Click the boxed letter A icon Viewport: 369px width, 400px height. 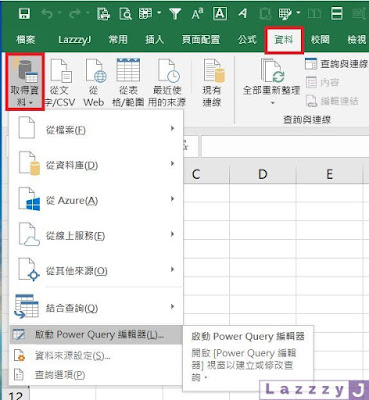(220, 14)
